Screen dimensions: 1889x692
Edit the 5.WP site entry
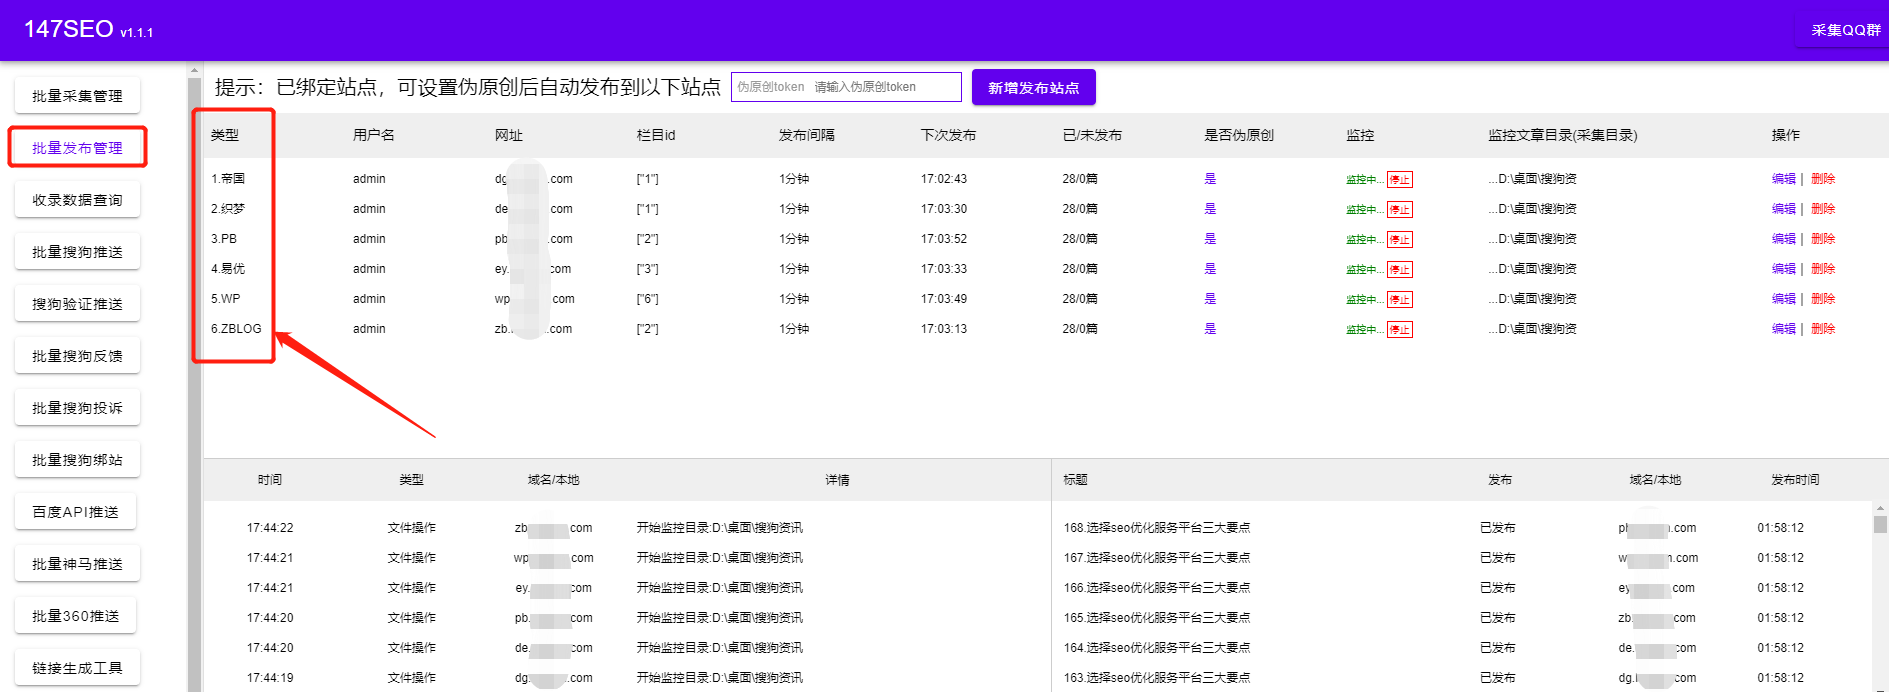1783,299
